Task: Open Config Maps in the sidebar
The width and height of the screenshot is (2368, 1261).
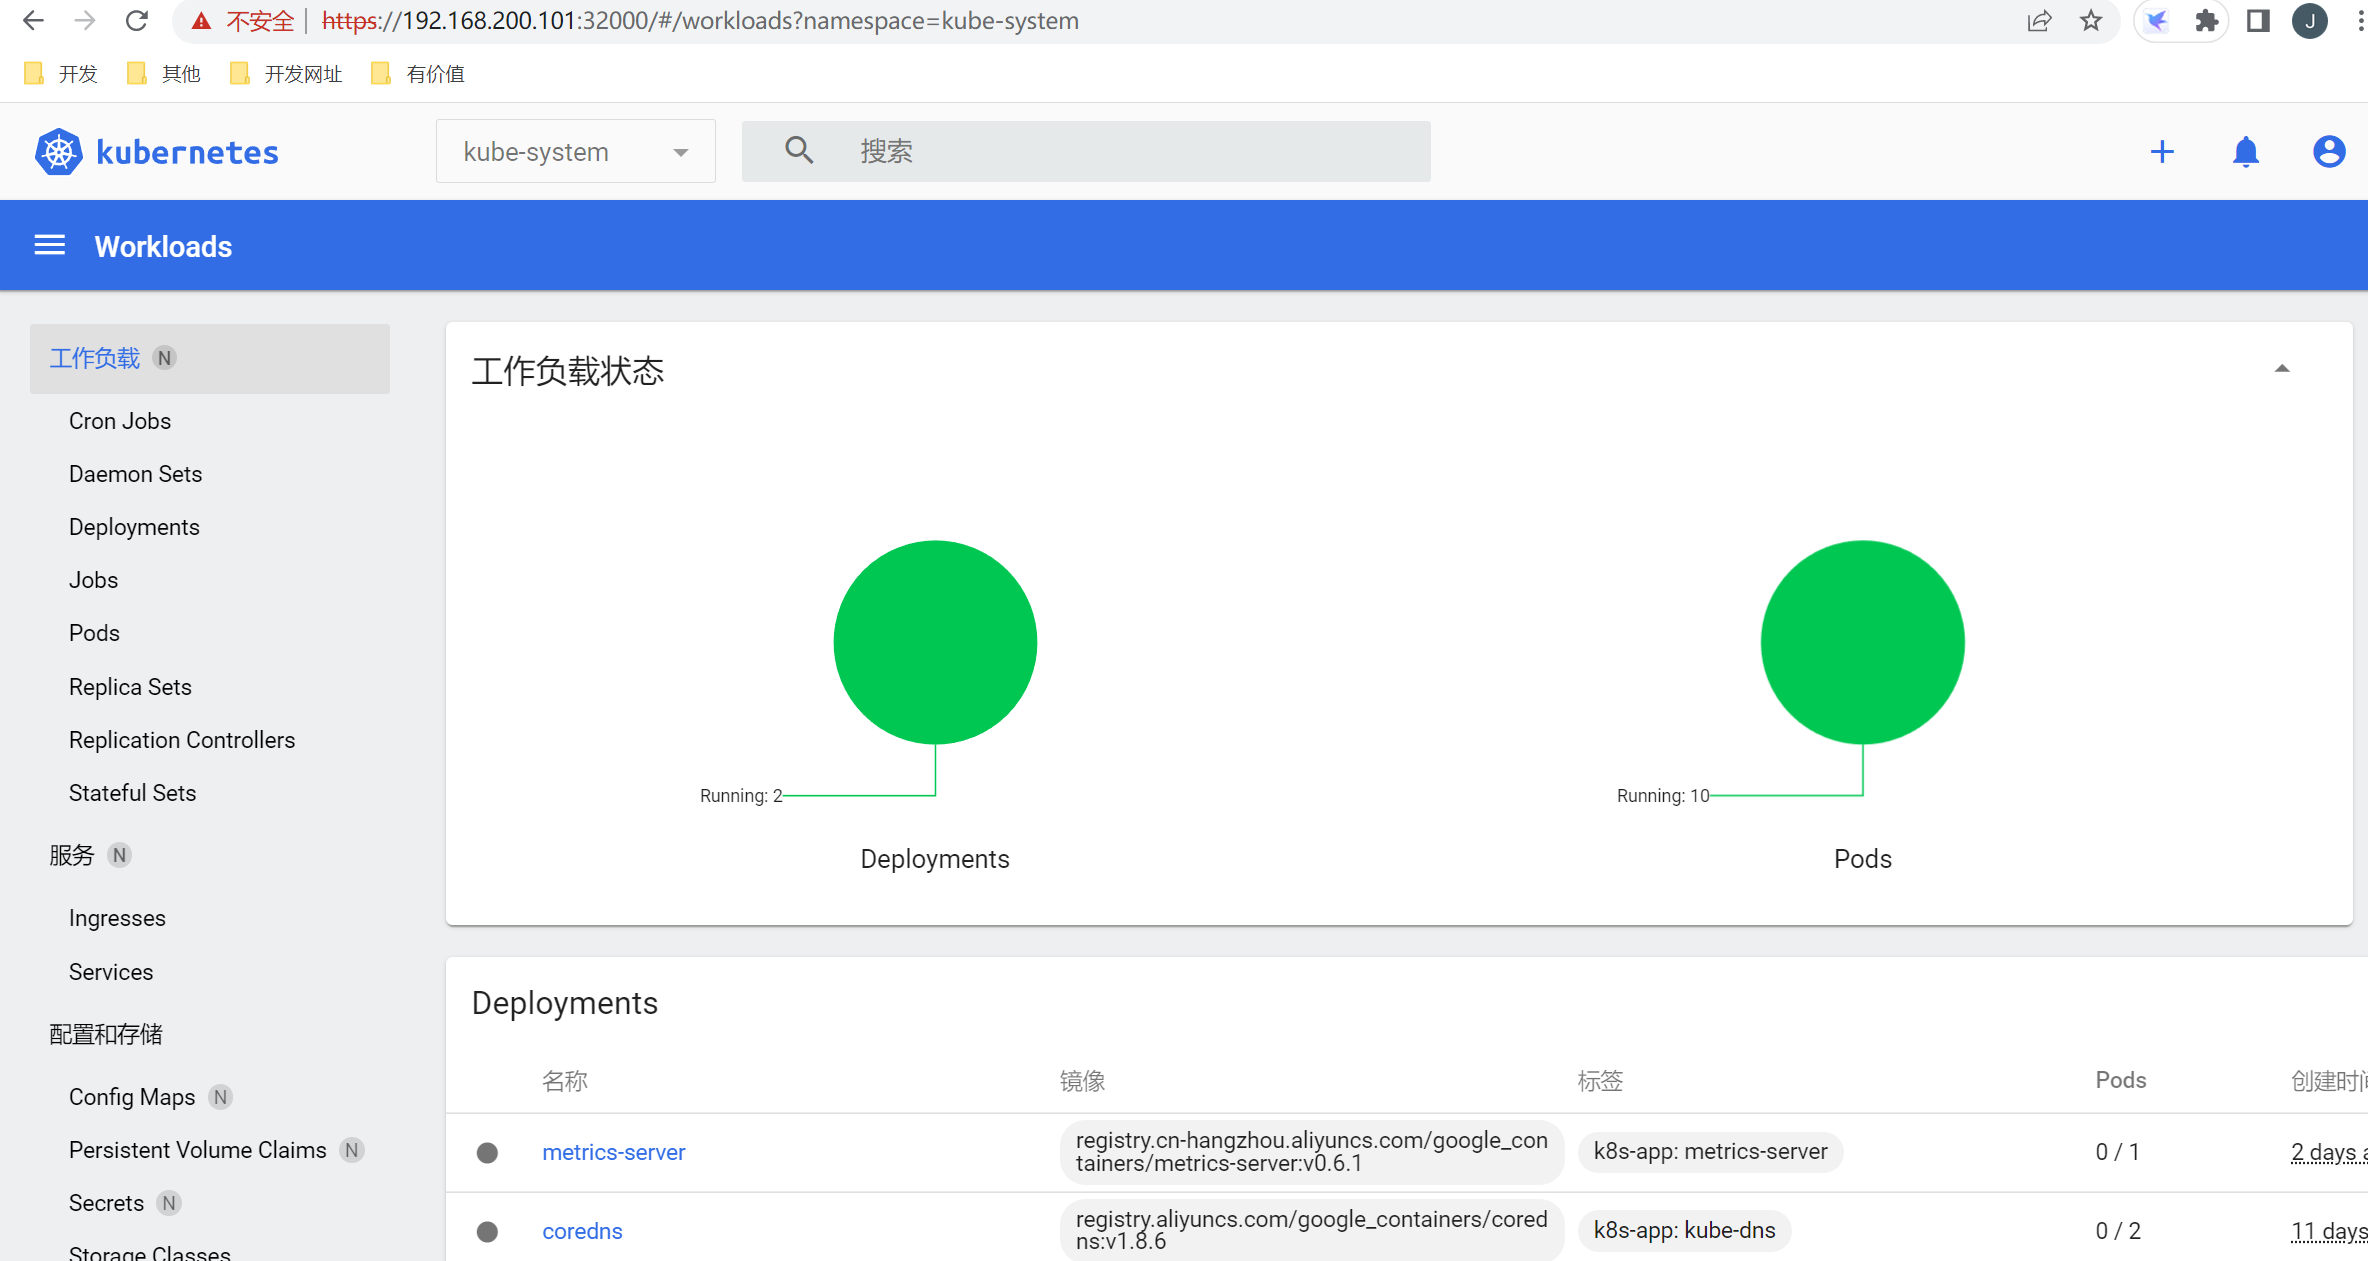Action: (x=132, y=1097)
